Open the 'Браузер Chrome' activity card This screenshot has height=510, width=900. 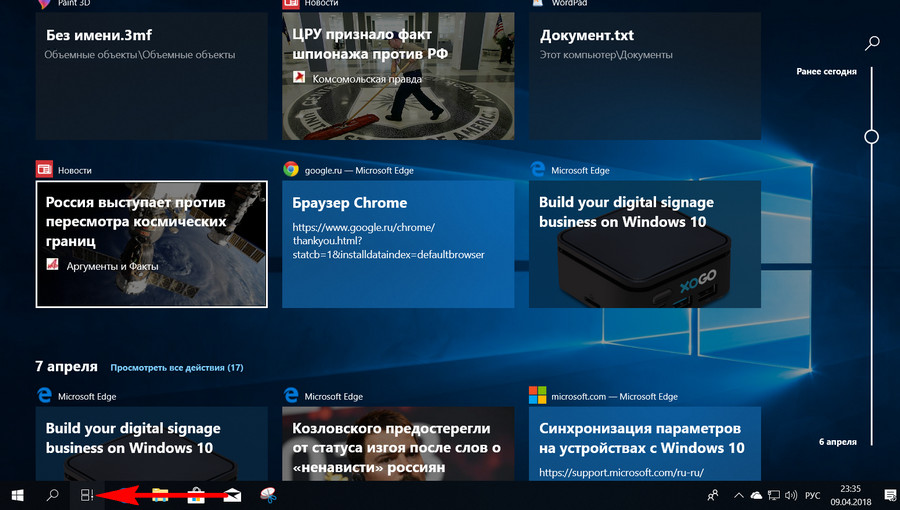(x=398, y=244)
